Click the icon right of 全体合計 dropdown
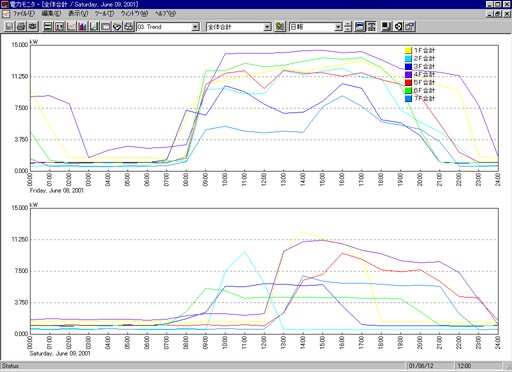Screen dimensions: 512x372 [x=280, y=27]
